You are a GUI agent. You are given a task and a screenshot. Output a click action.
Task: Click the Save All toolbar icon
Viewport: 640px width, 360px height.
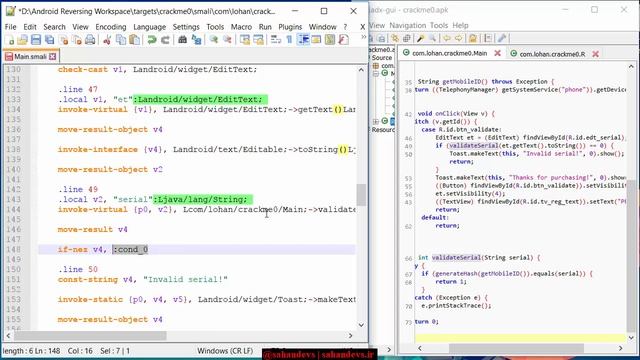pyautogui.click(x=49, y=40)
